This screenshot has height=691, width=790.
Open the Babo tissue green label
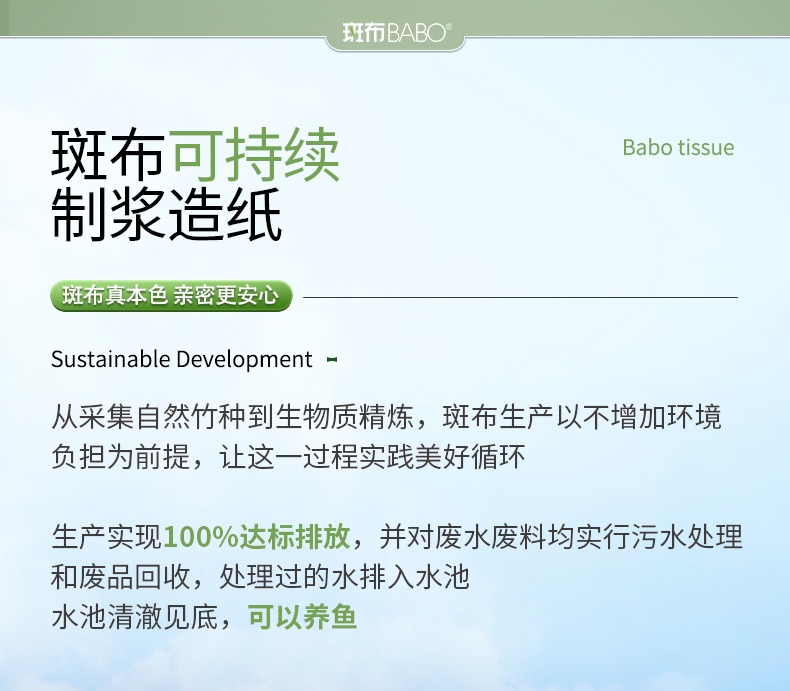point(677,148)
